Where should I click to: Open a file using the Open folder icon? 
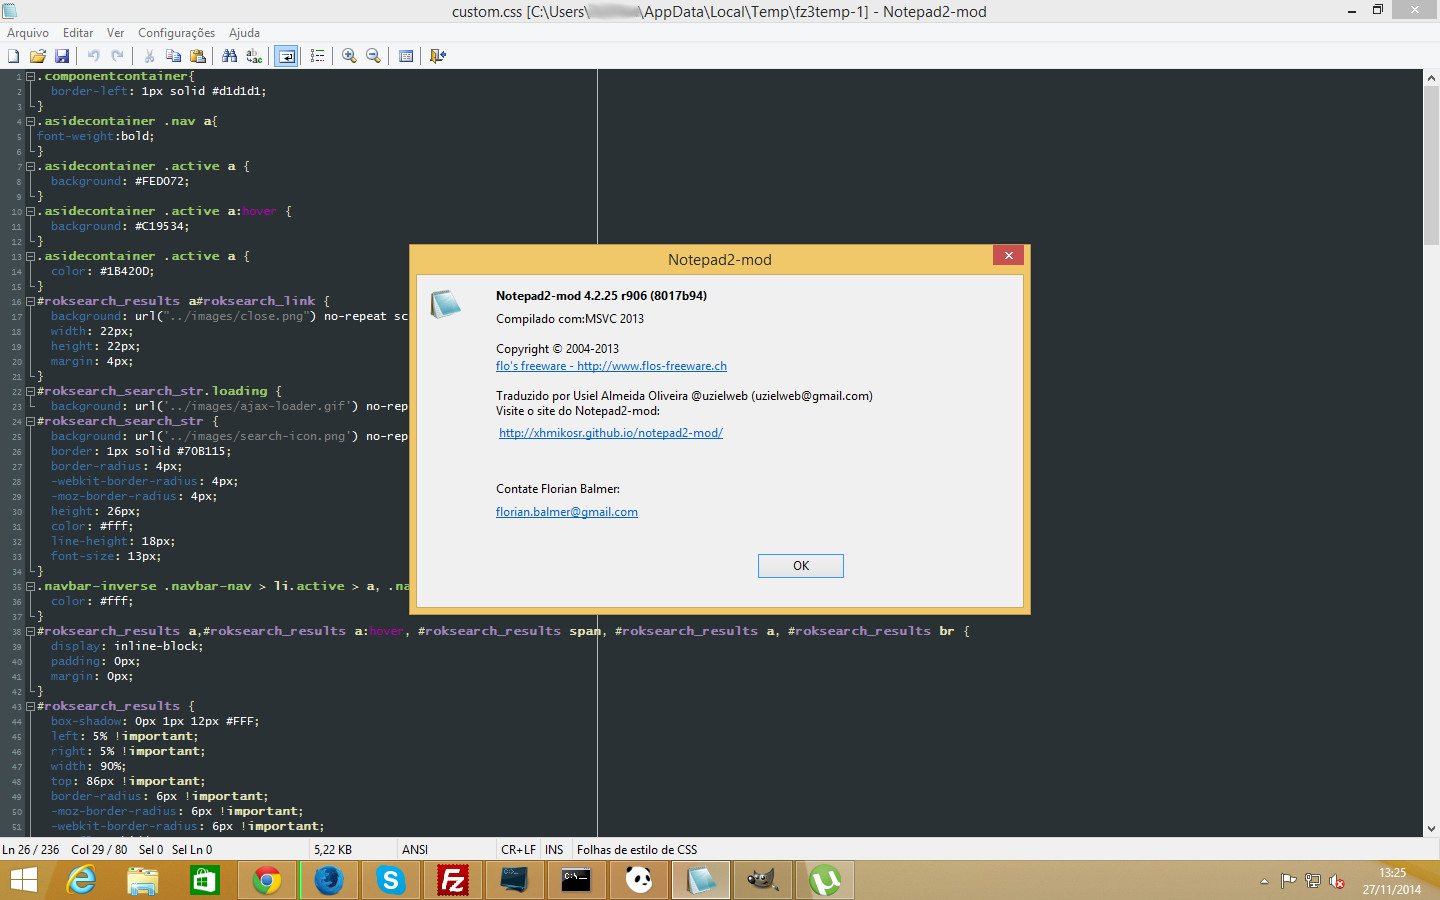pyautogui.click(x=38, y=56)
